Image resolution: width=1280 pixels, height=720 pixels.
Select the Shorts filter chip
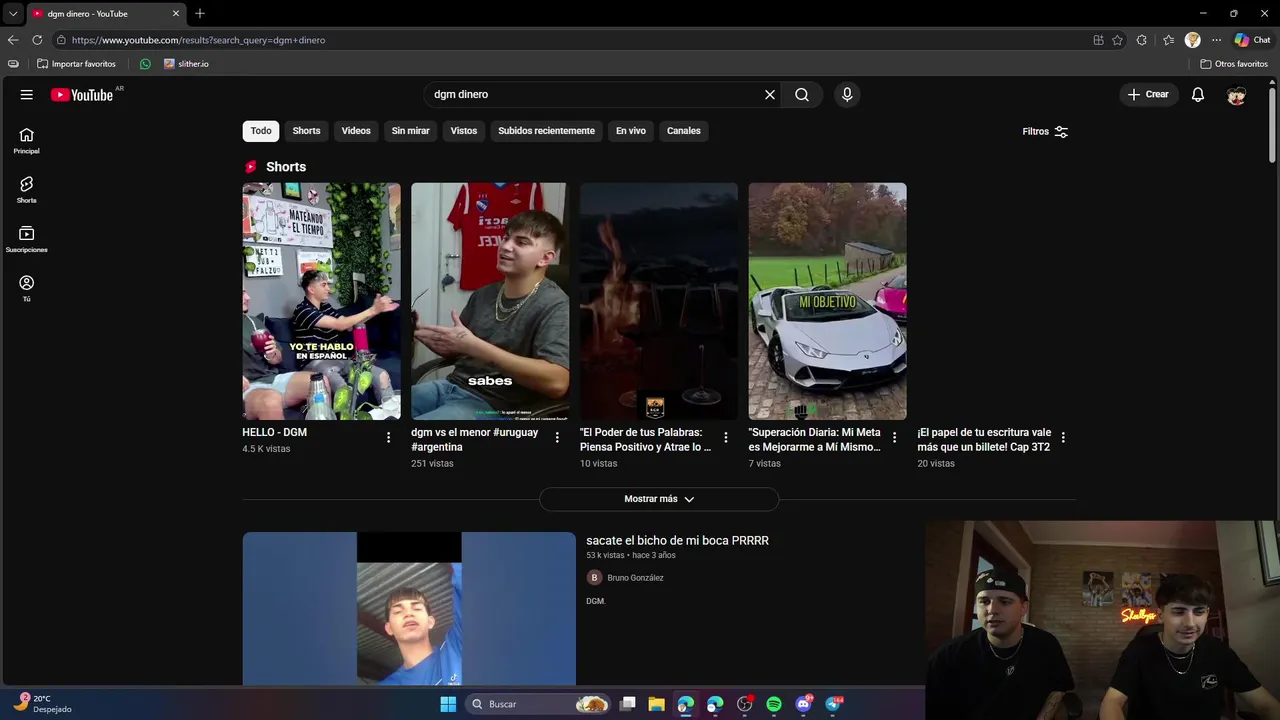click(x=306, y=131)
